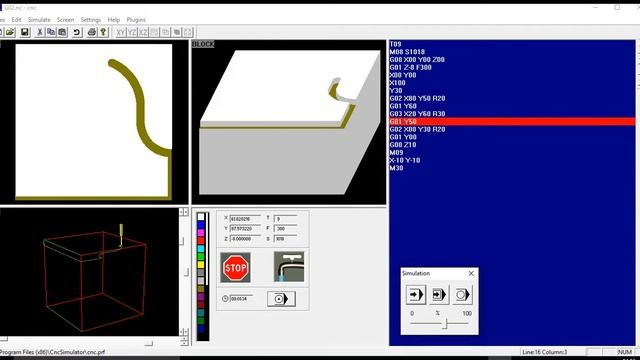The width and height of the screenshot is (640, 360).
Task: Click the NUM indicator in status bar
Action: [624, 352]
